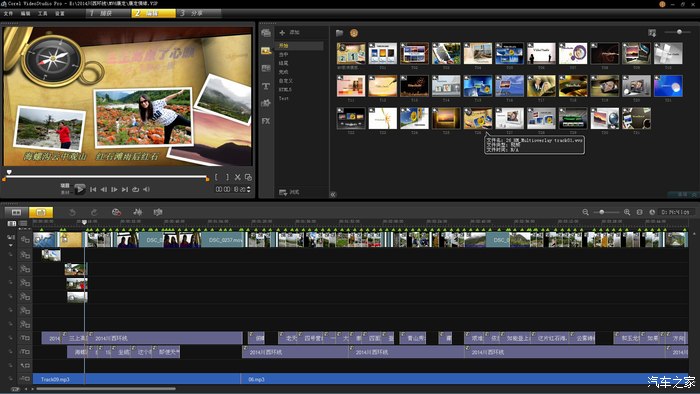This screenshot has height=394, width=700.
Task: Toggle the first overlay track button
Action: point(25,255)
